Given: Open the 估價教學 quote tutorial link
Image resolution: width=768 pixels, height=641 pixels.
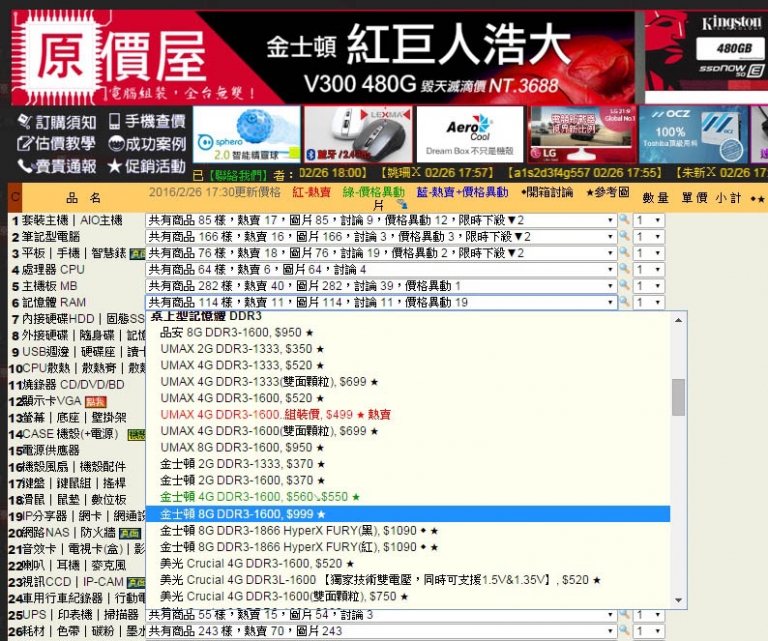Looking at the screenshot, I should 56,144.
